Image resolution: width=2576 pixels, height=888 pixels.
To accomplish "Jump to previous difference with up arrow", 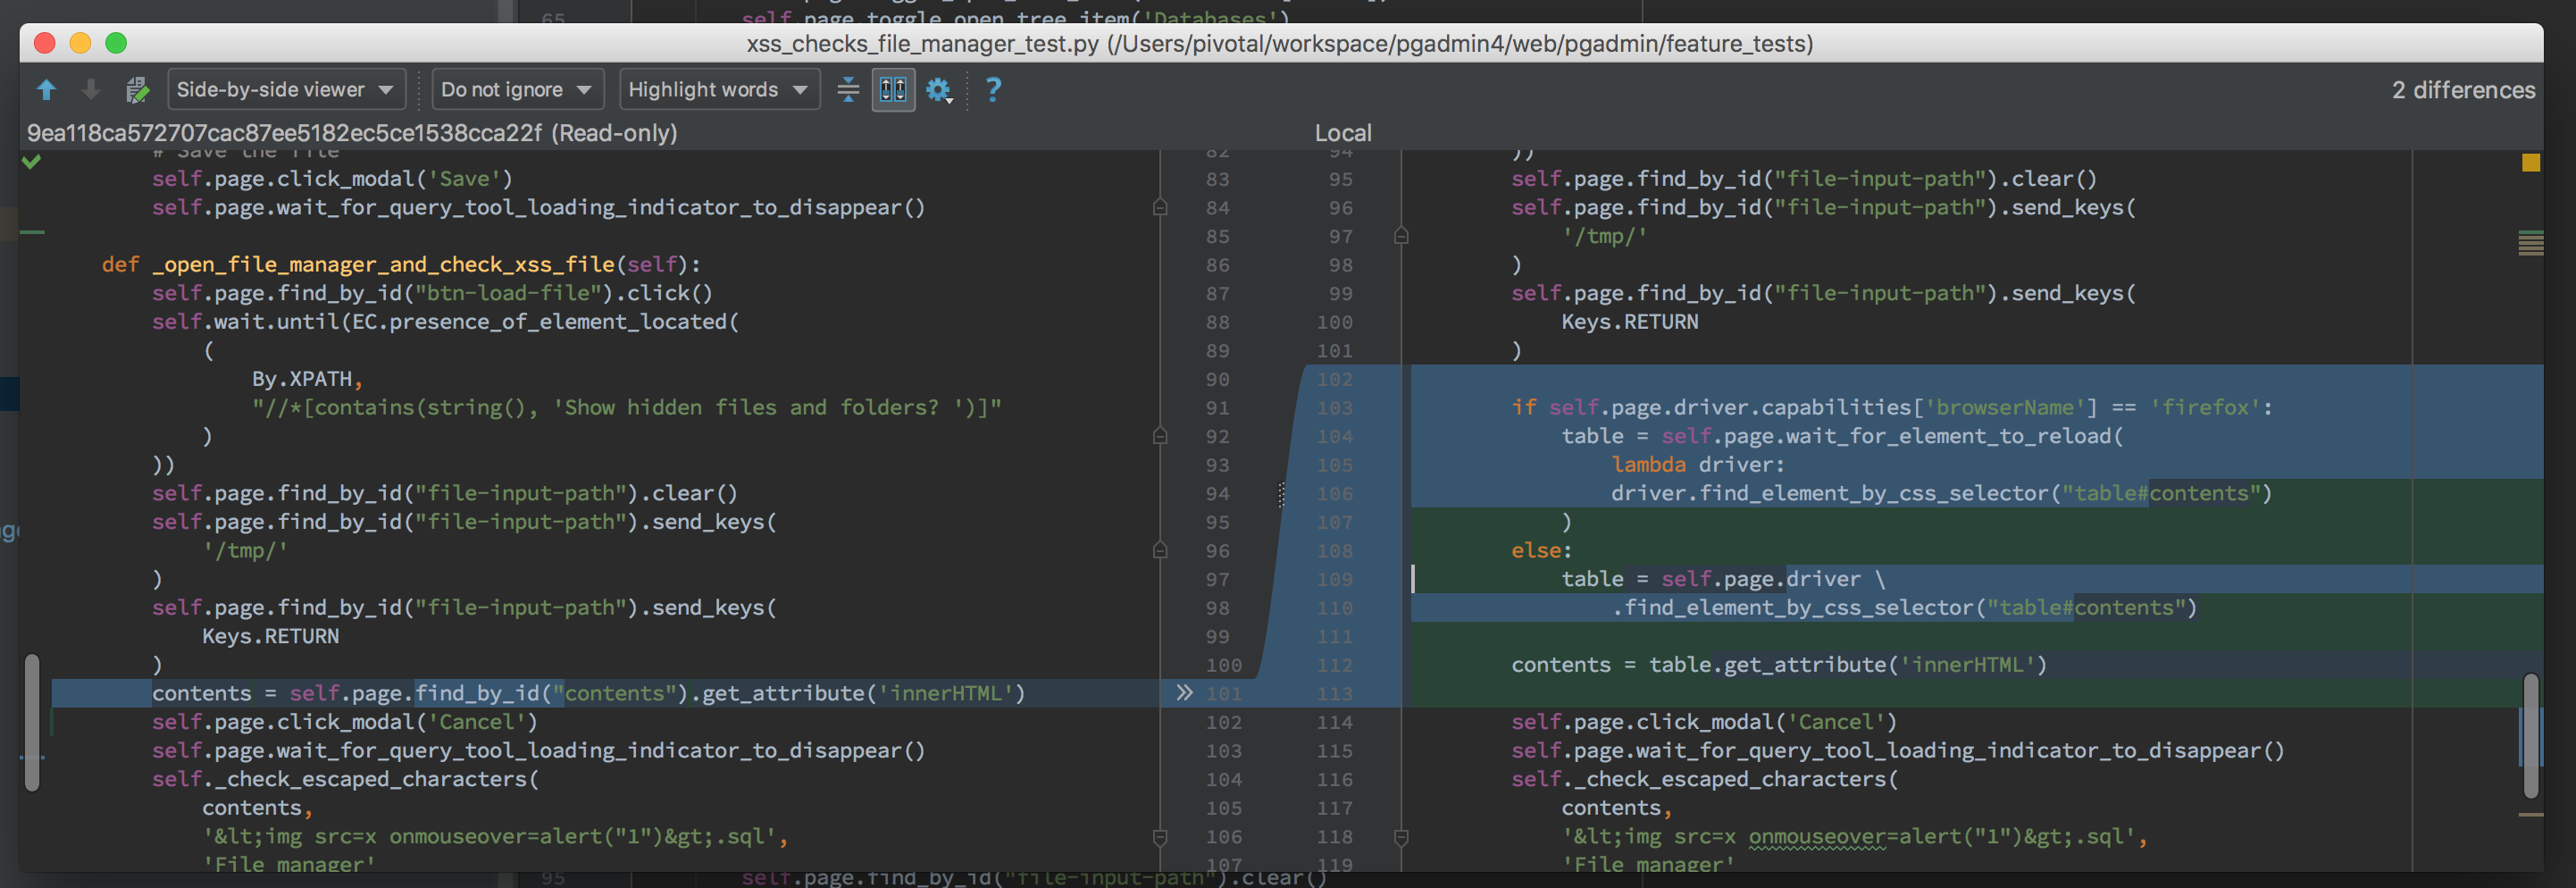I will [x=46, y=90].
